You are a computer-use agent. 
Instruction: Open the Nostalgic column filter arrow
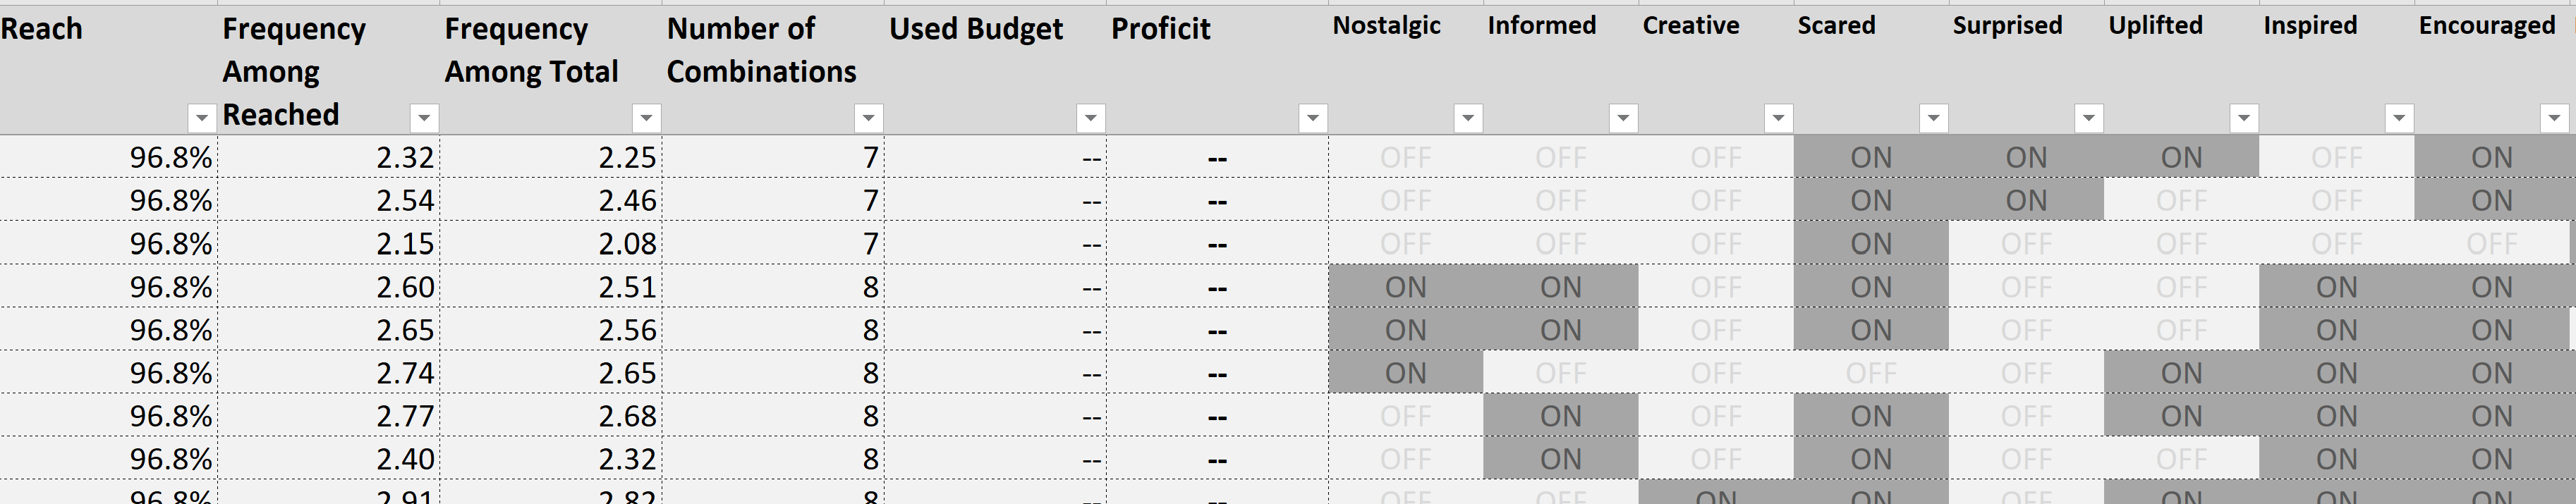coord(1467,118)
